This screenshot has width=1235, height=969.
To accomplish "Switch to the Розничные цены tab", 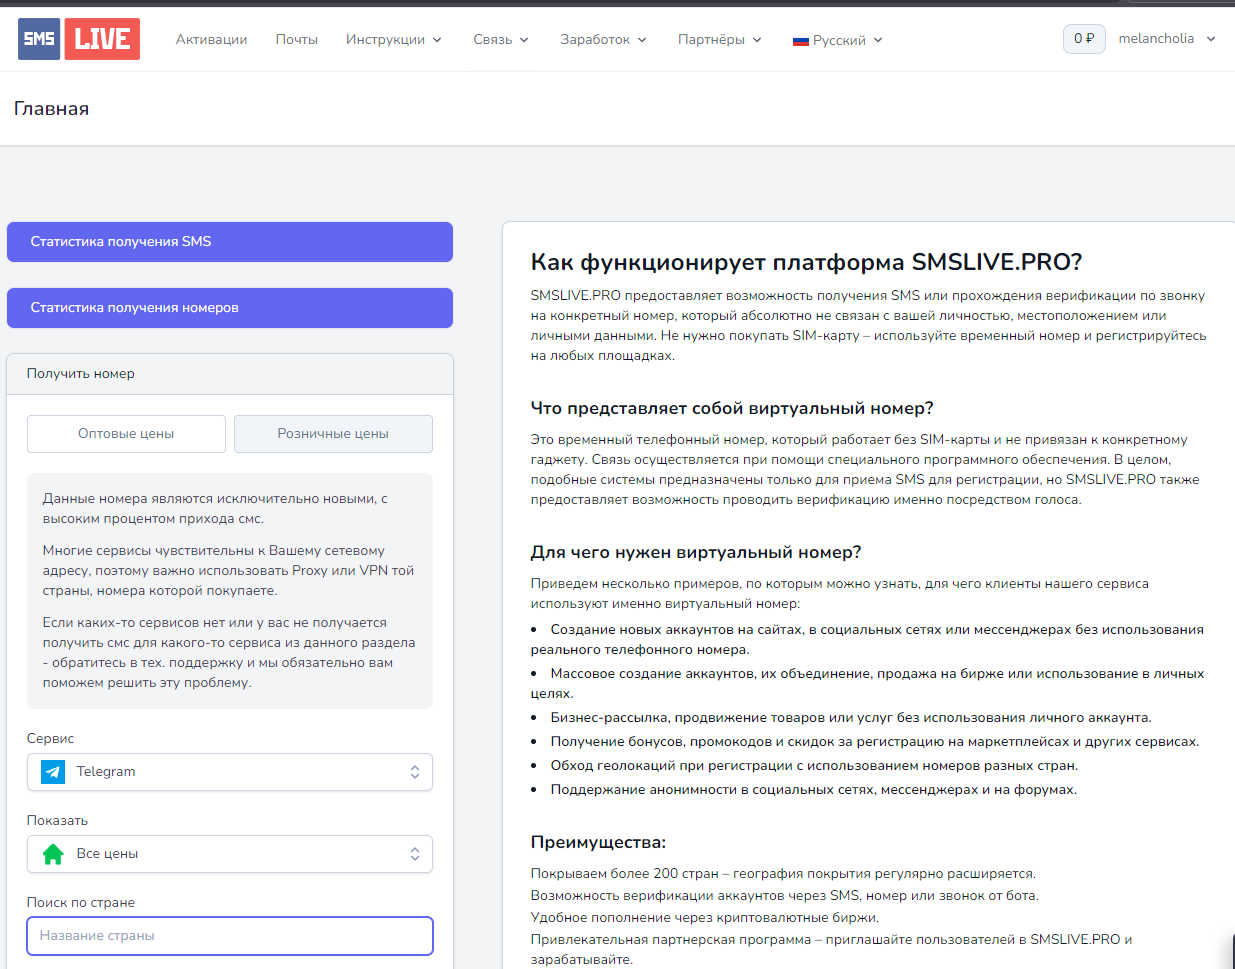I will coord(333,434).
